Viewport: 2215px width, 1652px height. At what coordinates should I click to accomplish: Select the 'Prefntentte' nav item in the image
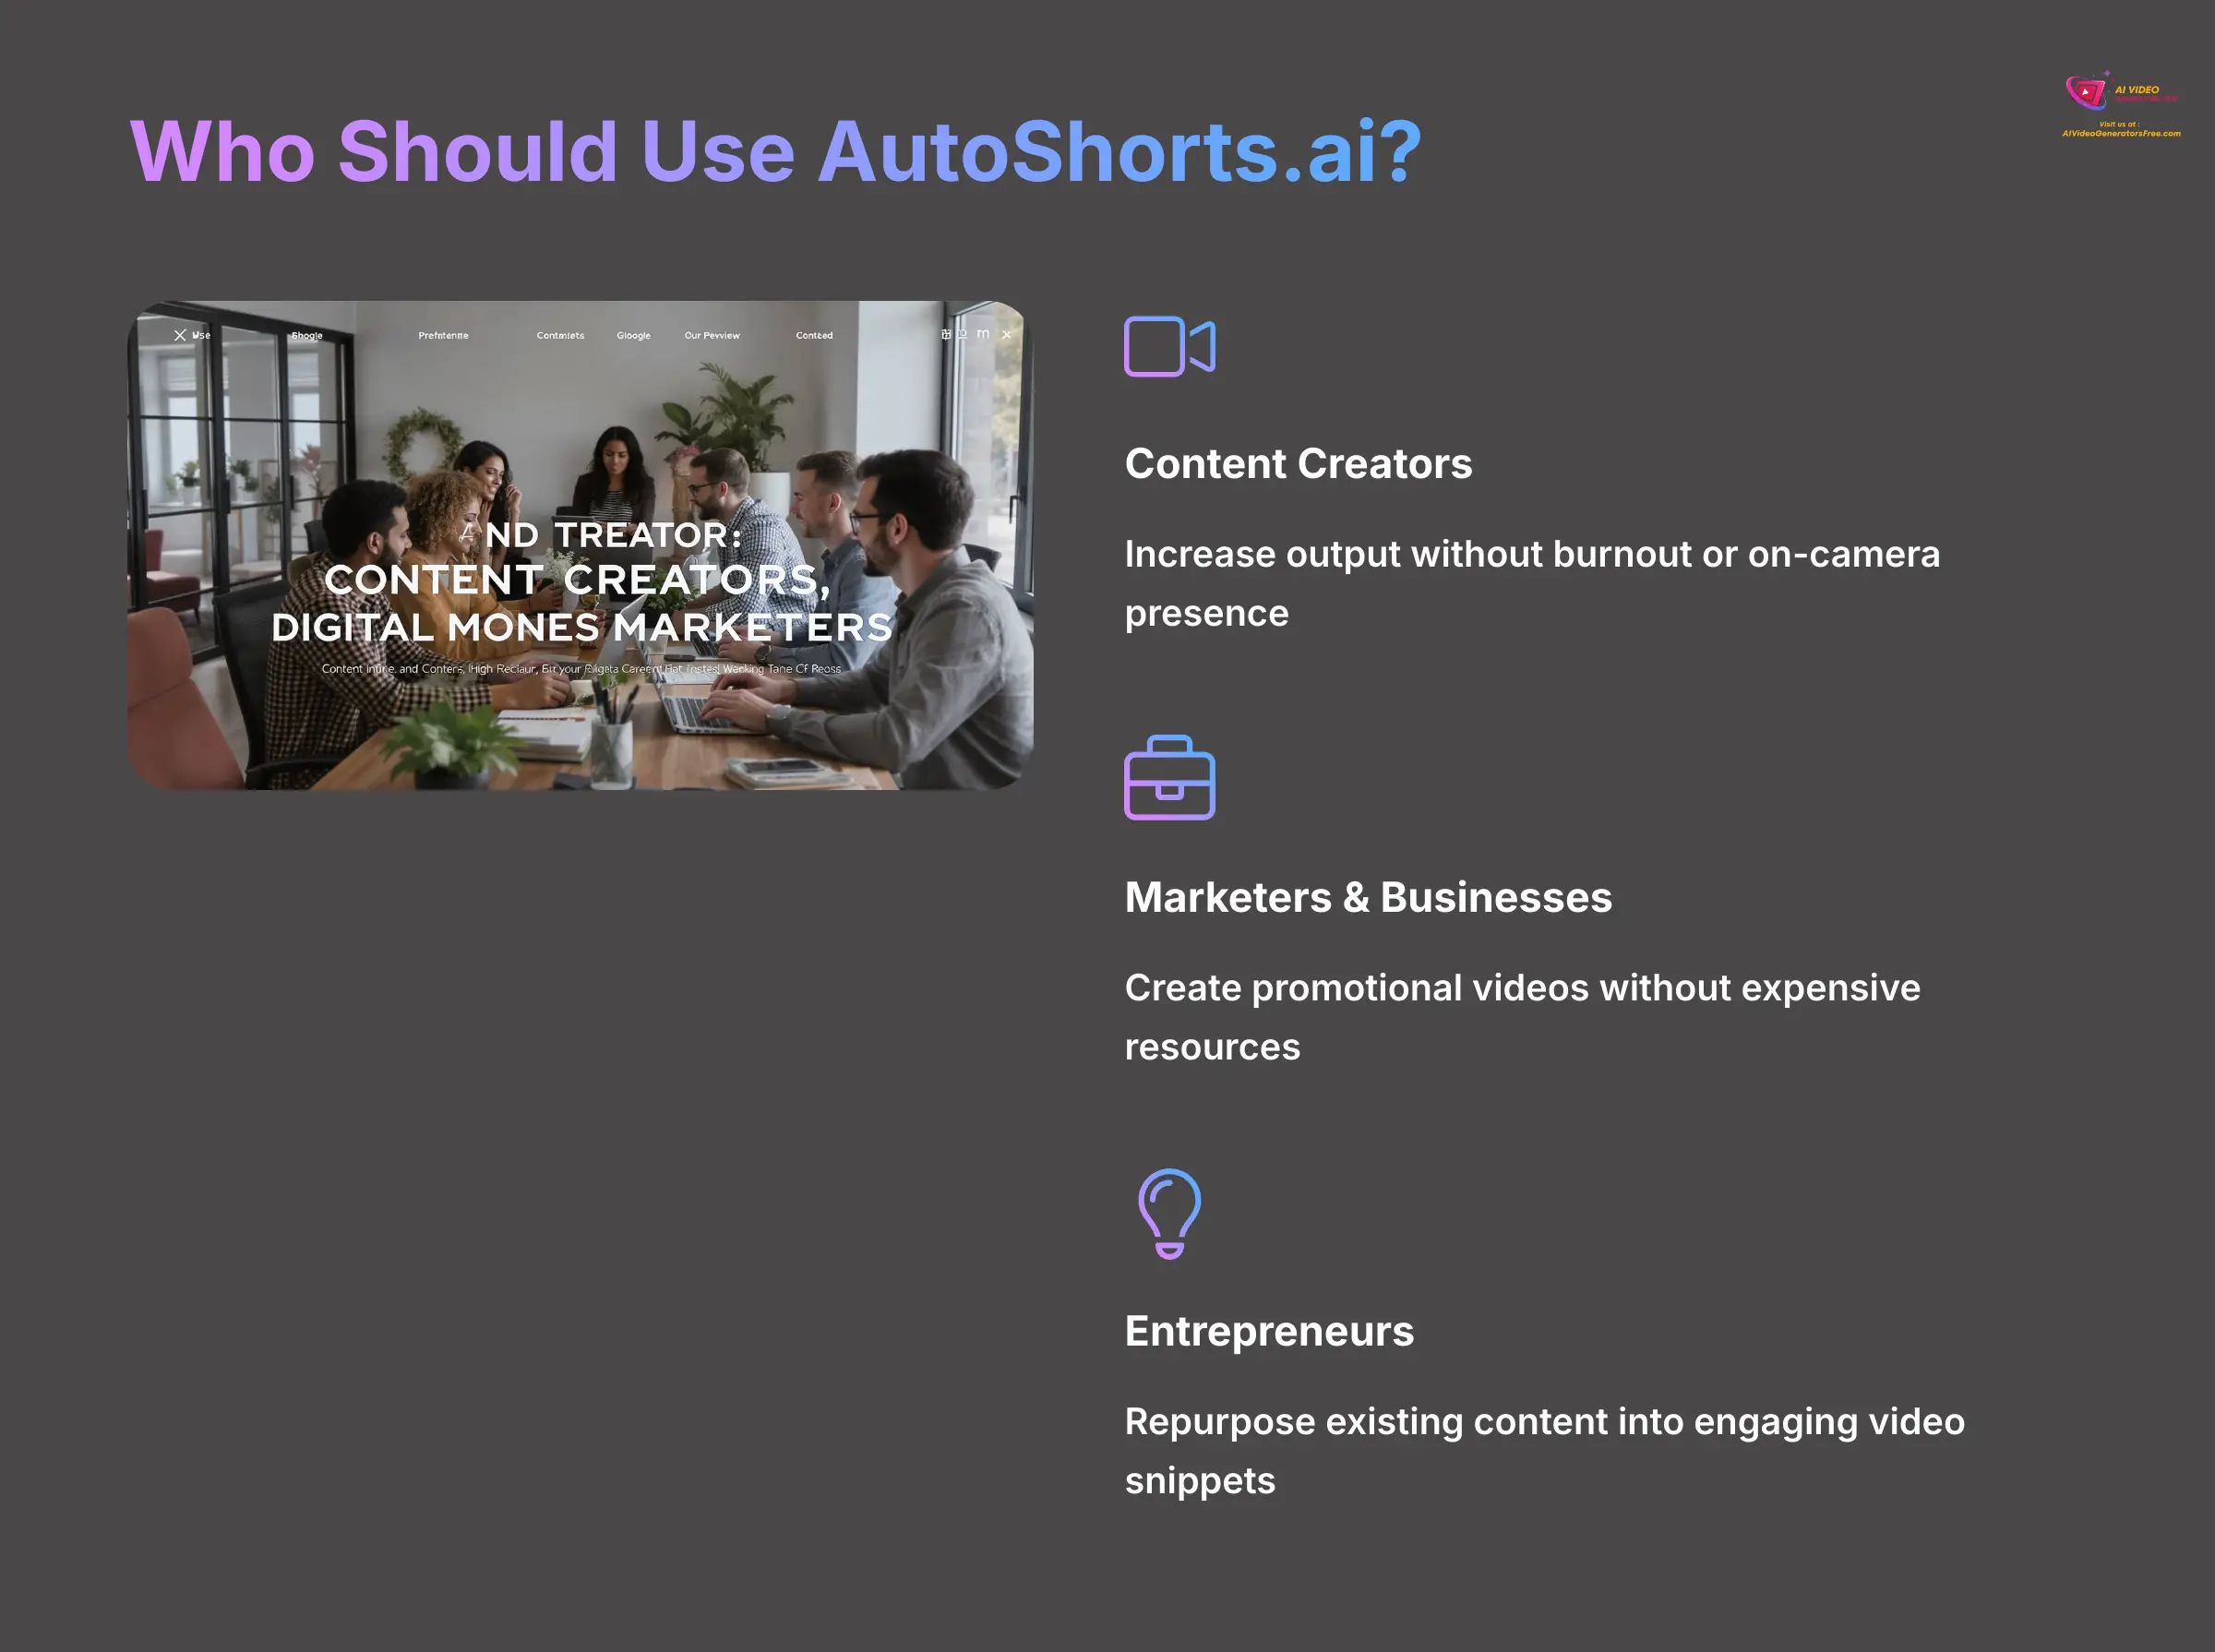443,336
